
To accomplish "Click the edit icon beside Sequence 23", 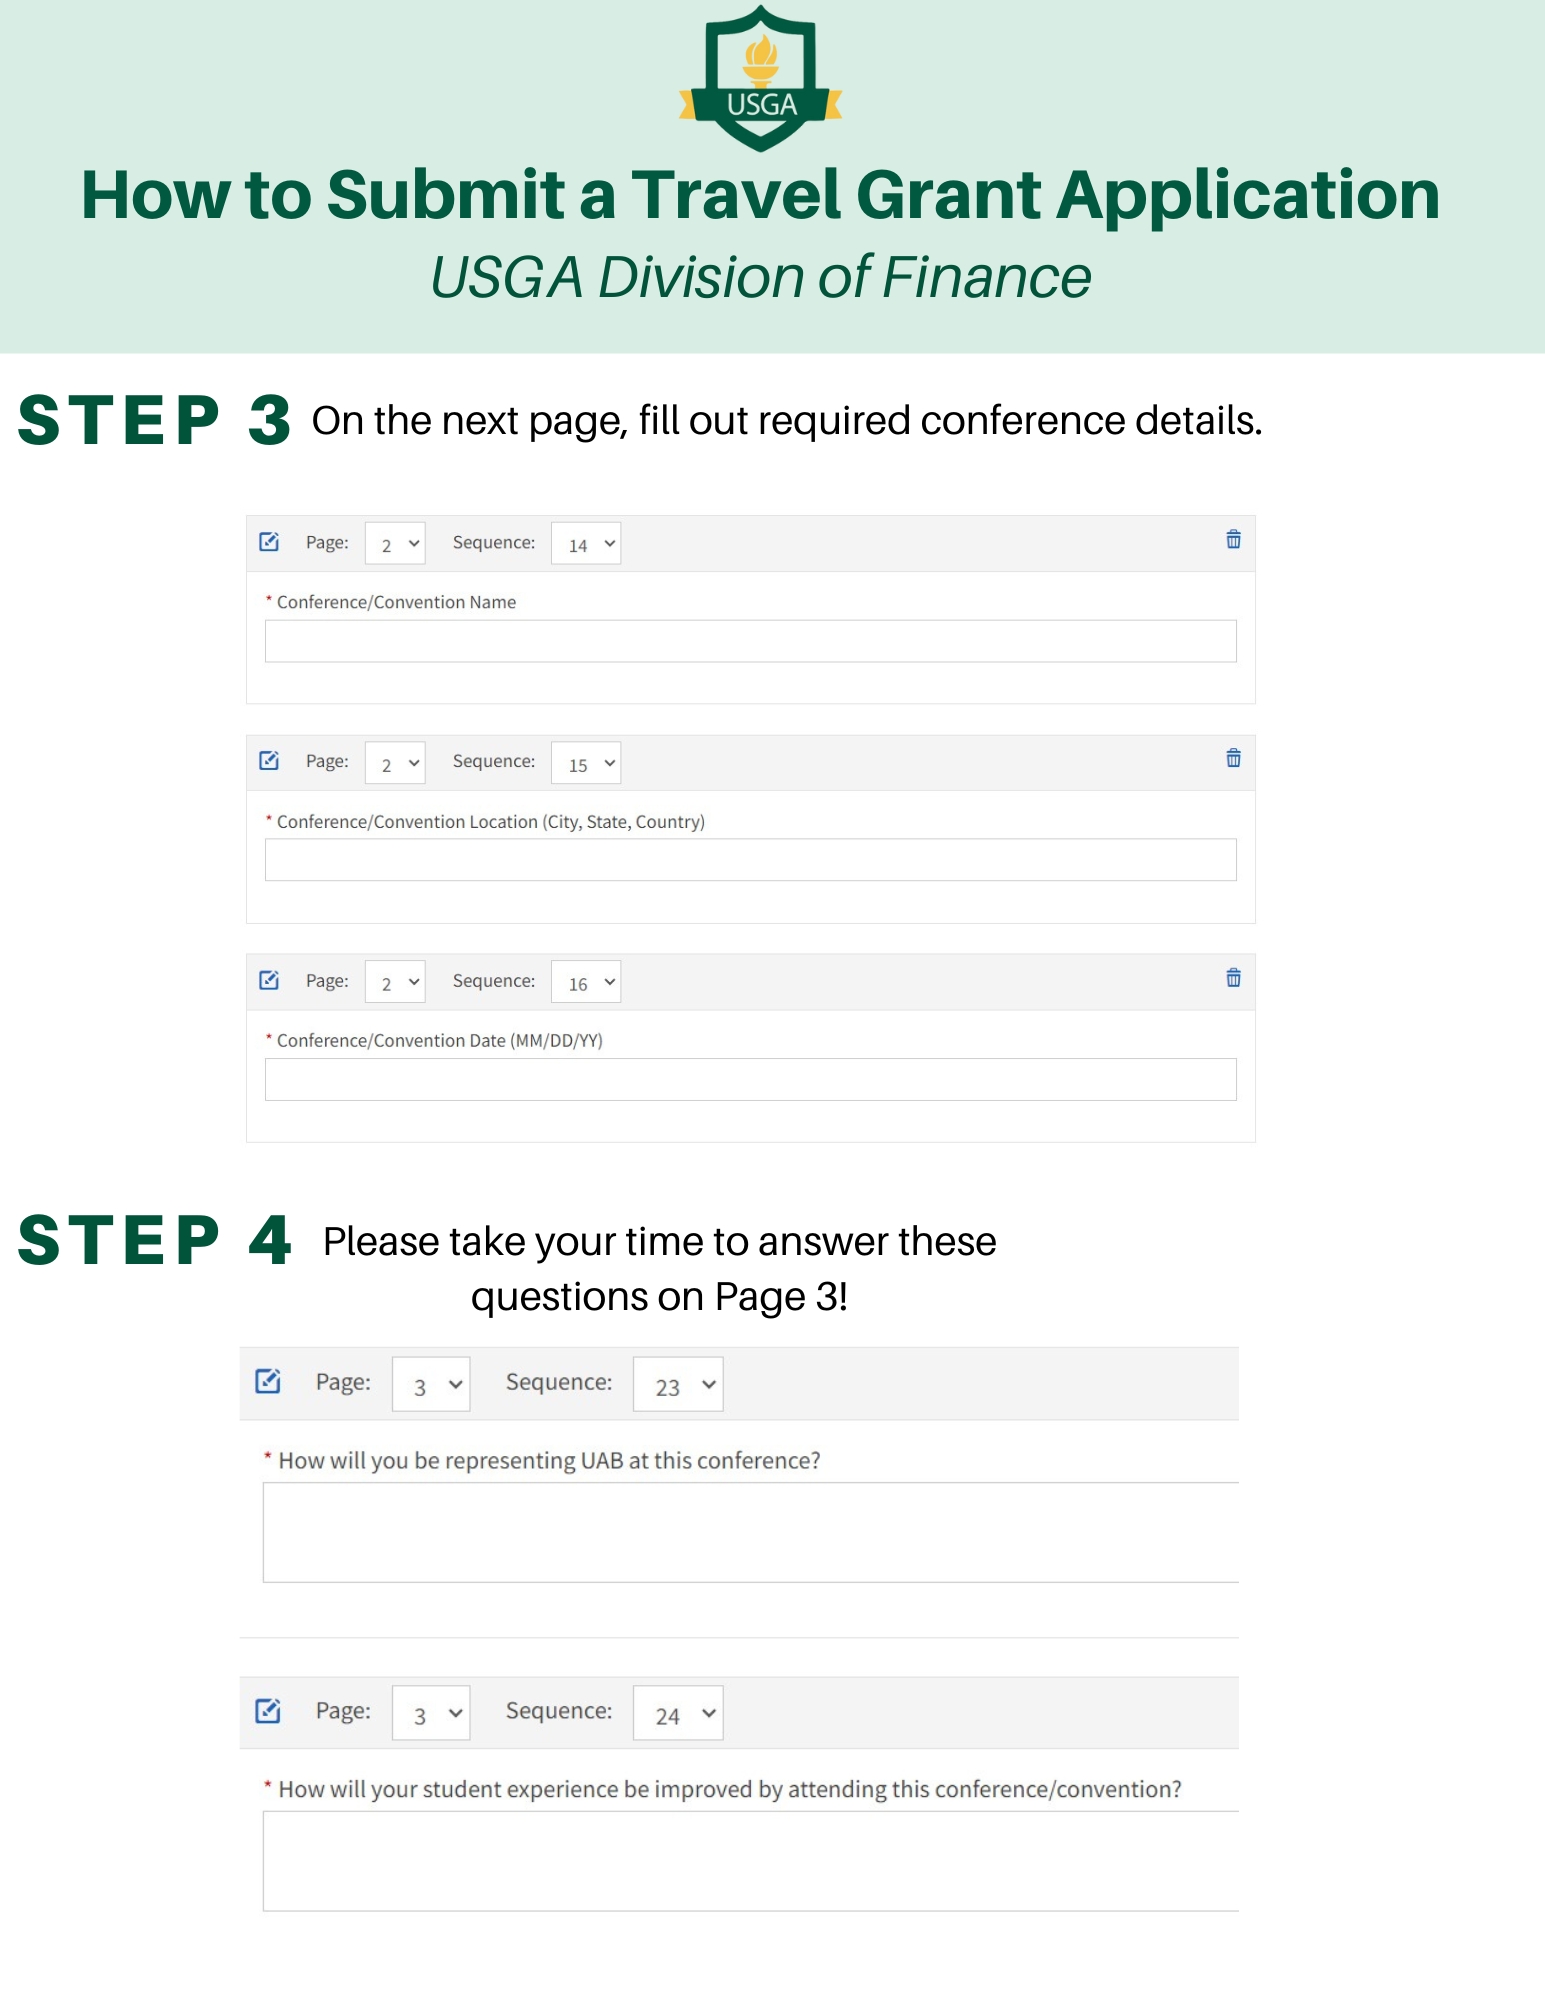I will (x=268, y=1381).
